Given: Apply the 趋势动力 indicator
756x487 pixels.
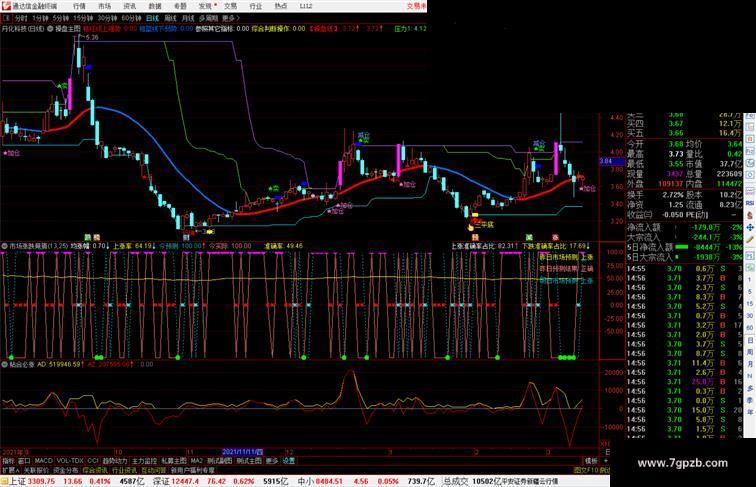Looking at the screenshot, I should (x=115, y=461).
